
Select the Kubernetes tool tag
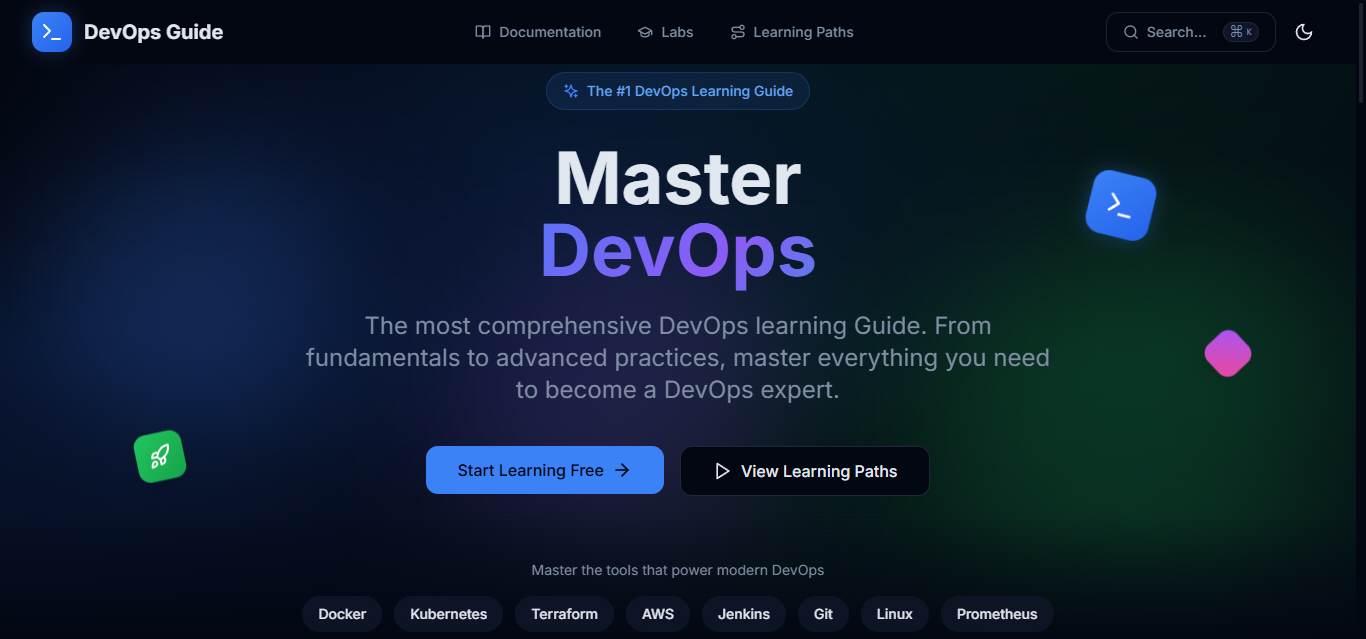(448, 613)
